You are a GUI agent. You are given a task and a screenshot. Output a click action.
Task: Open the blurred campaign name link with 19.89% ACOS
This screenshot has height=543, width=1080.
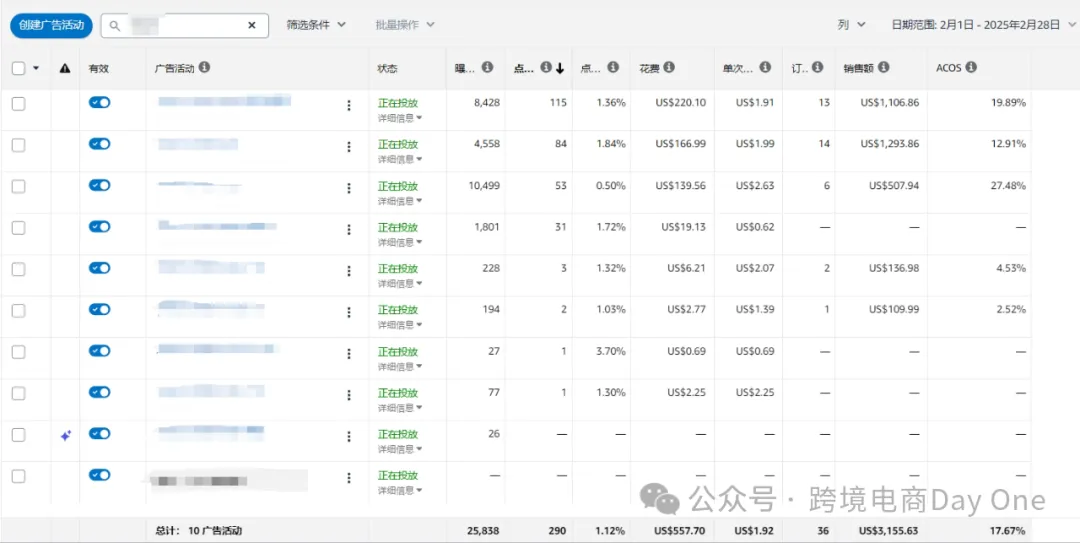225,102
